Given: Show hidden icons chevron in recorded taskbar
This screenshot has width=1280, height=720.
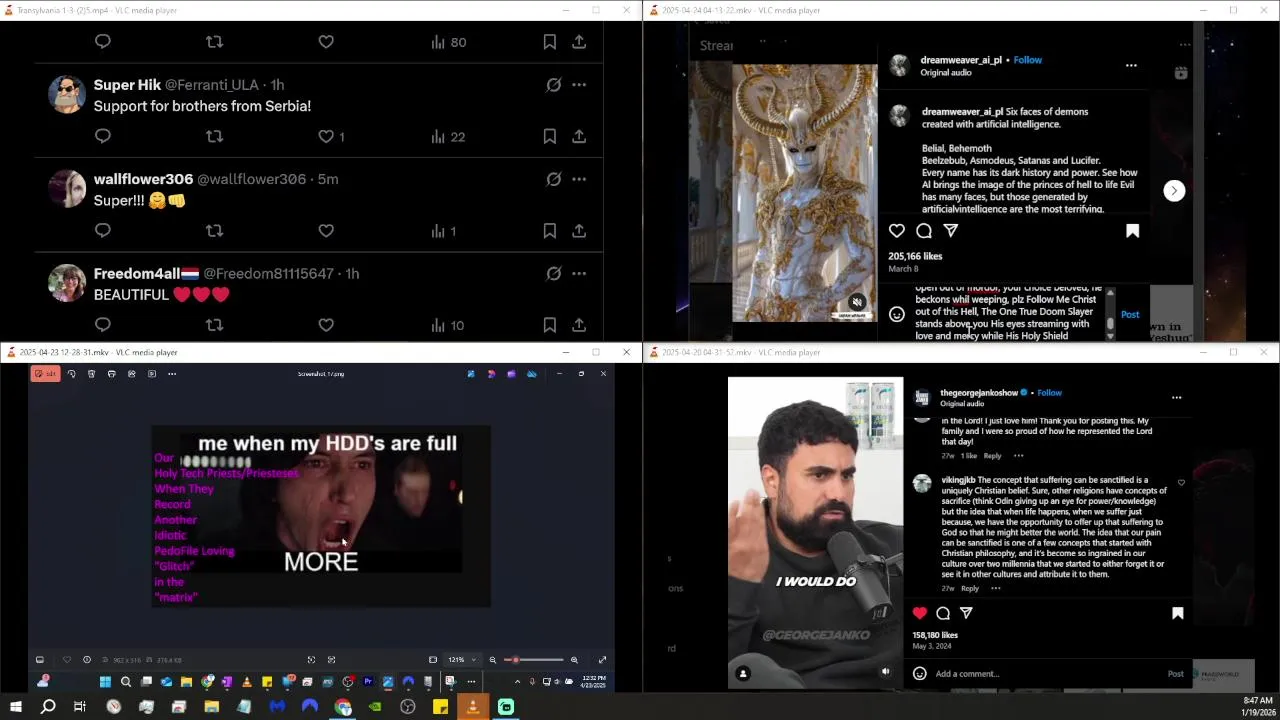Looking at the screenshot, I should (x=517, y=682).
